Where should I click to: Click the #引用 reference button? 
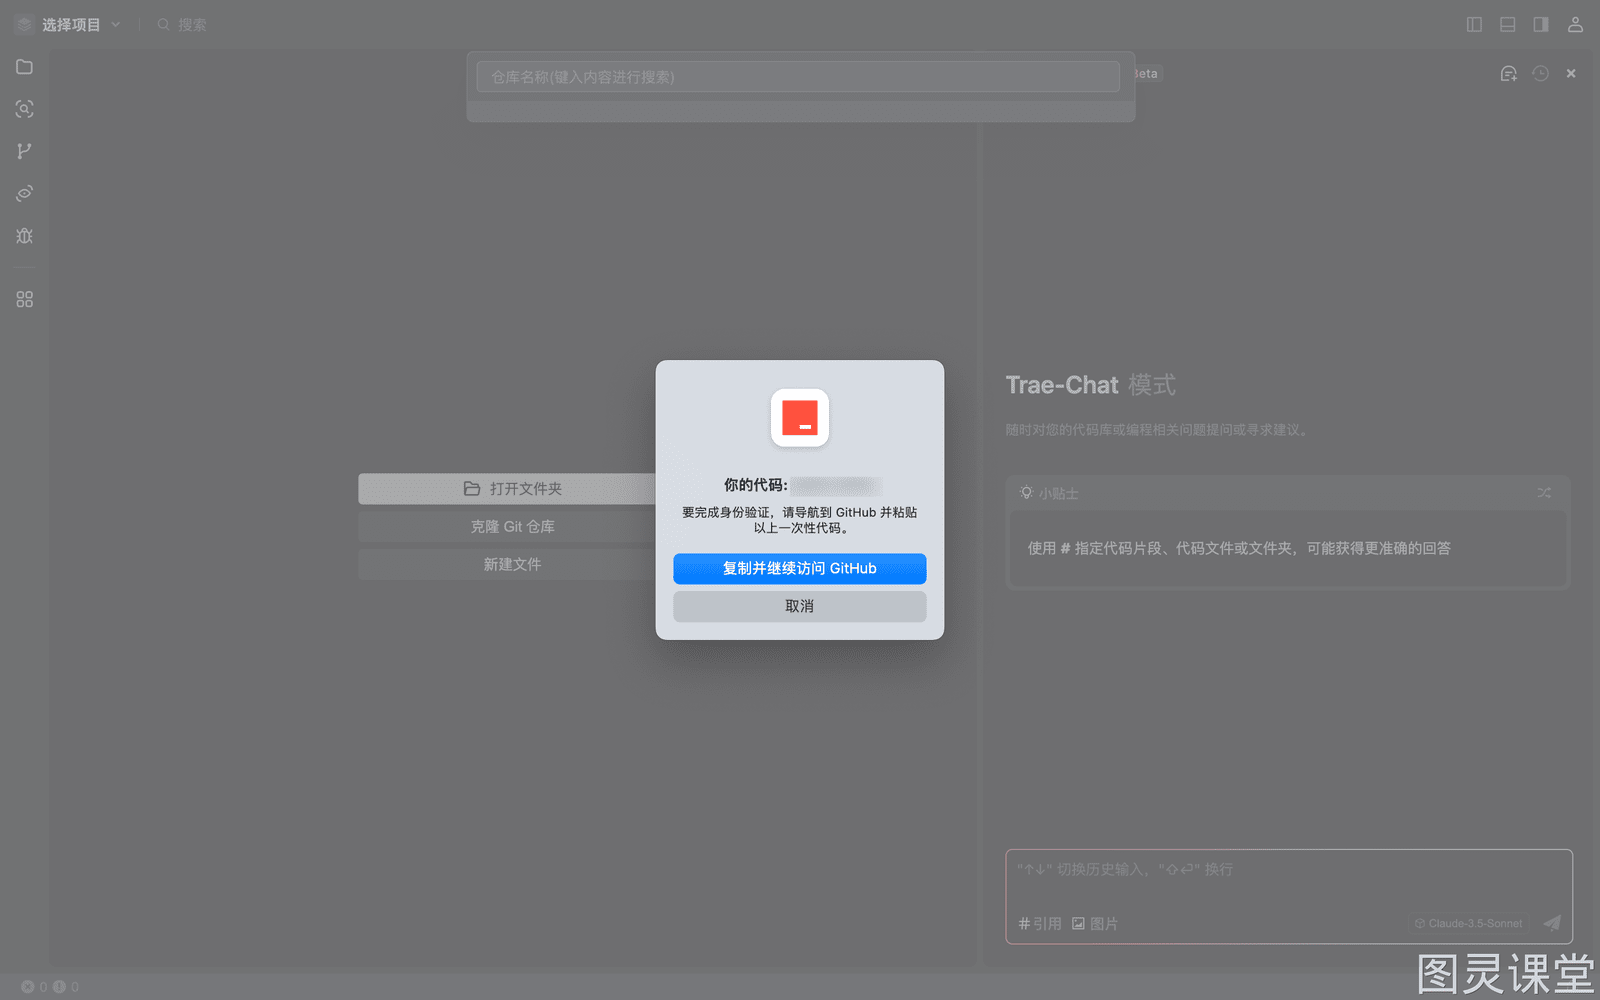(1040, 923)
